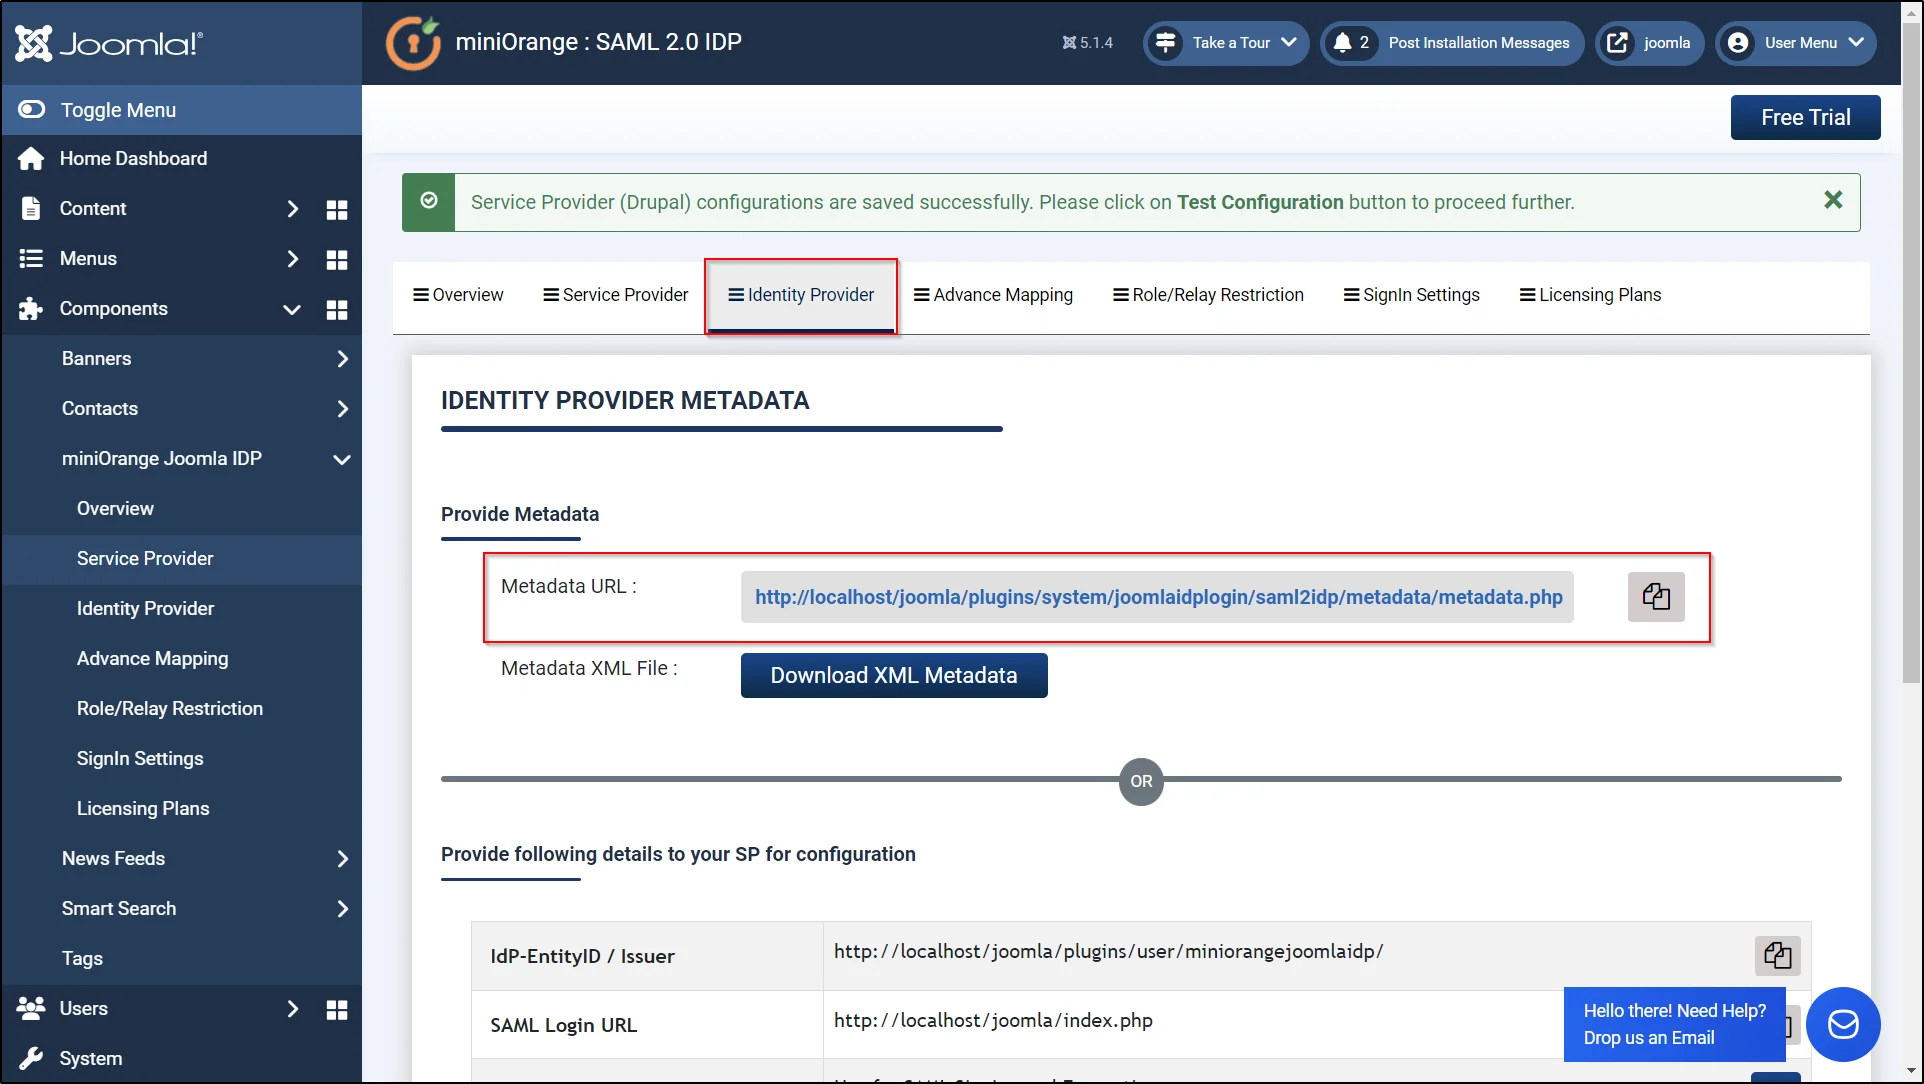
Task: Collapse miniOrange Joomla IDP submenu
Action: (342, 459)
